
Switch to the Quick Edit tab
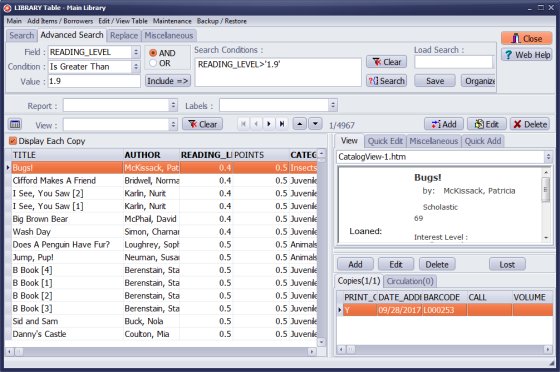pos(385,141)
